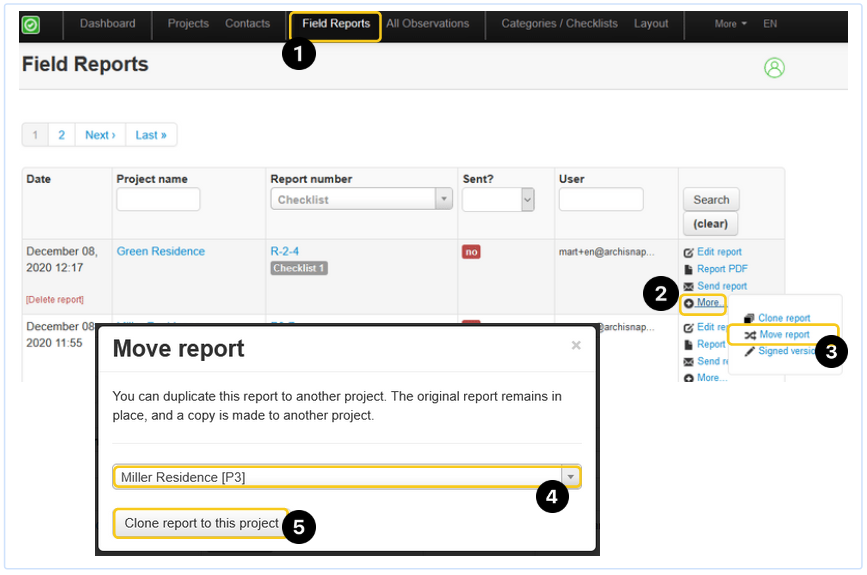Close the Move report dialog

(576, 346)
